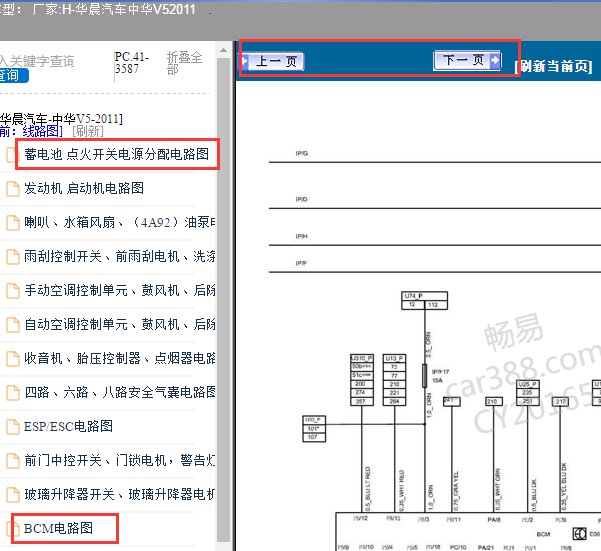Open ESP/ESC电路图 item
The height and width of the screenshot is (551, 601).
(68, 426)
